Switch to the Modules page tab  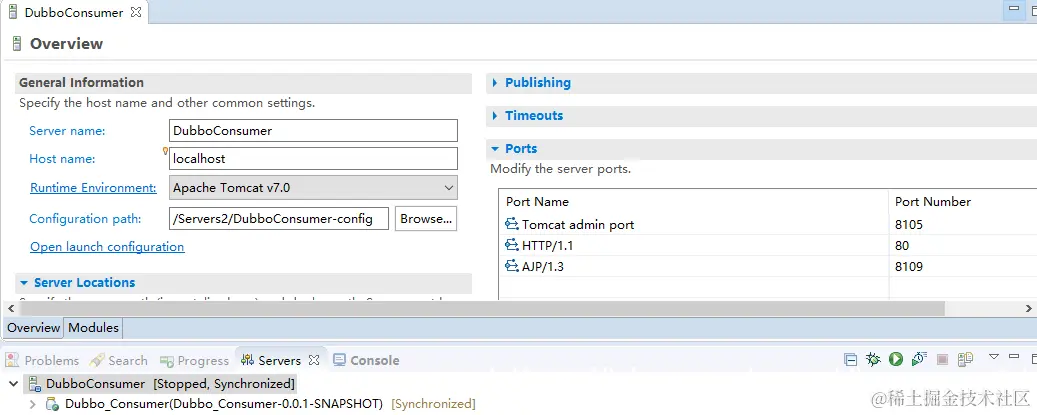tap(93, 328)
